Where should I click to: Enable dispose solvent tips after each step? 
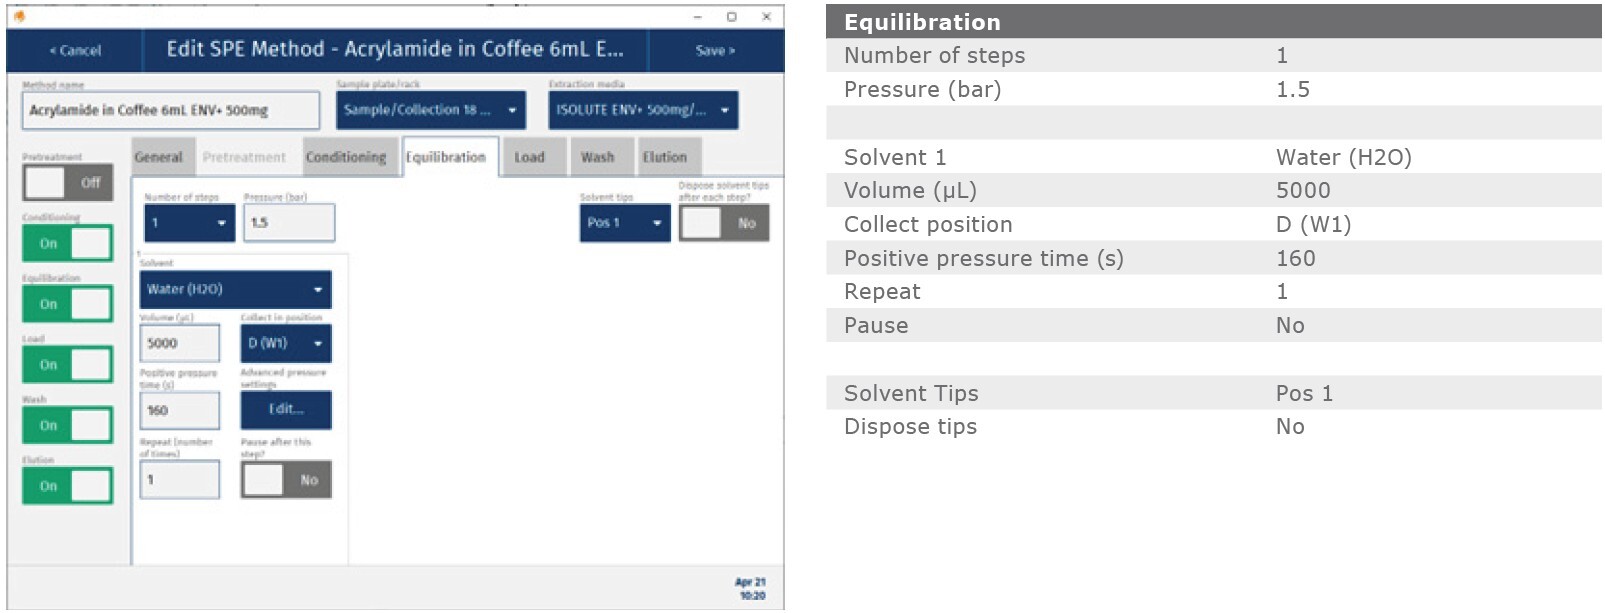724,223
